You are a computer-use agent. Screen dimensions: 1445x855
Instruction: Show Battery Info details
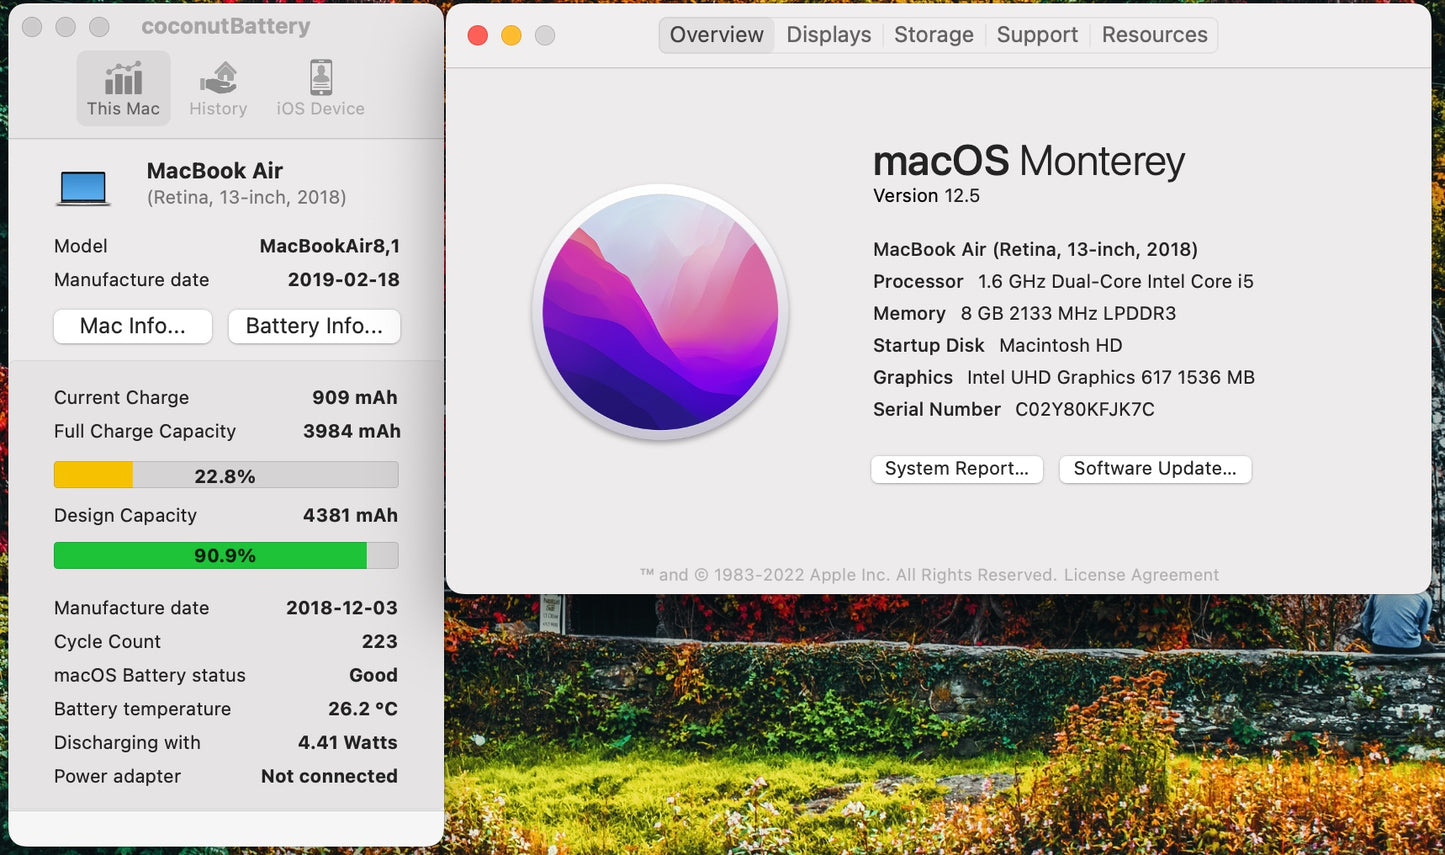click(314, 326)
